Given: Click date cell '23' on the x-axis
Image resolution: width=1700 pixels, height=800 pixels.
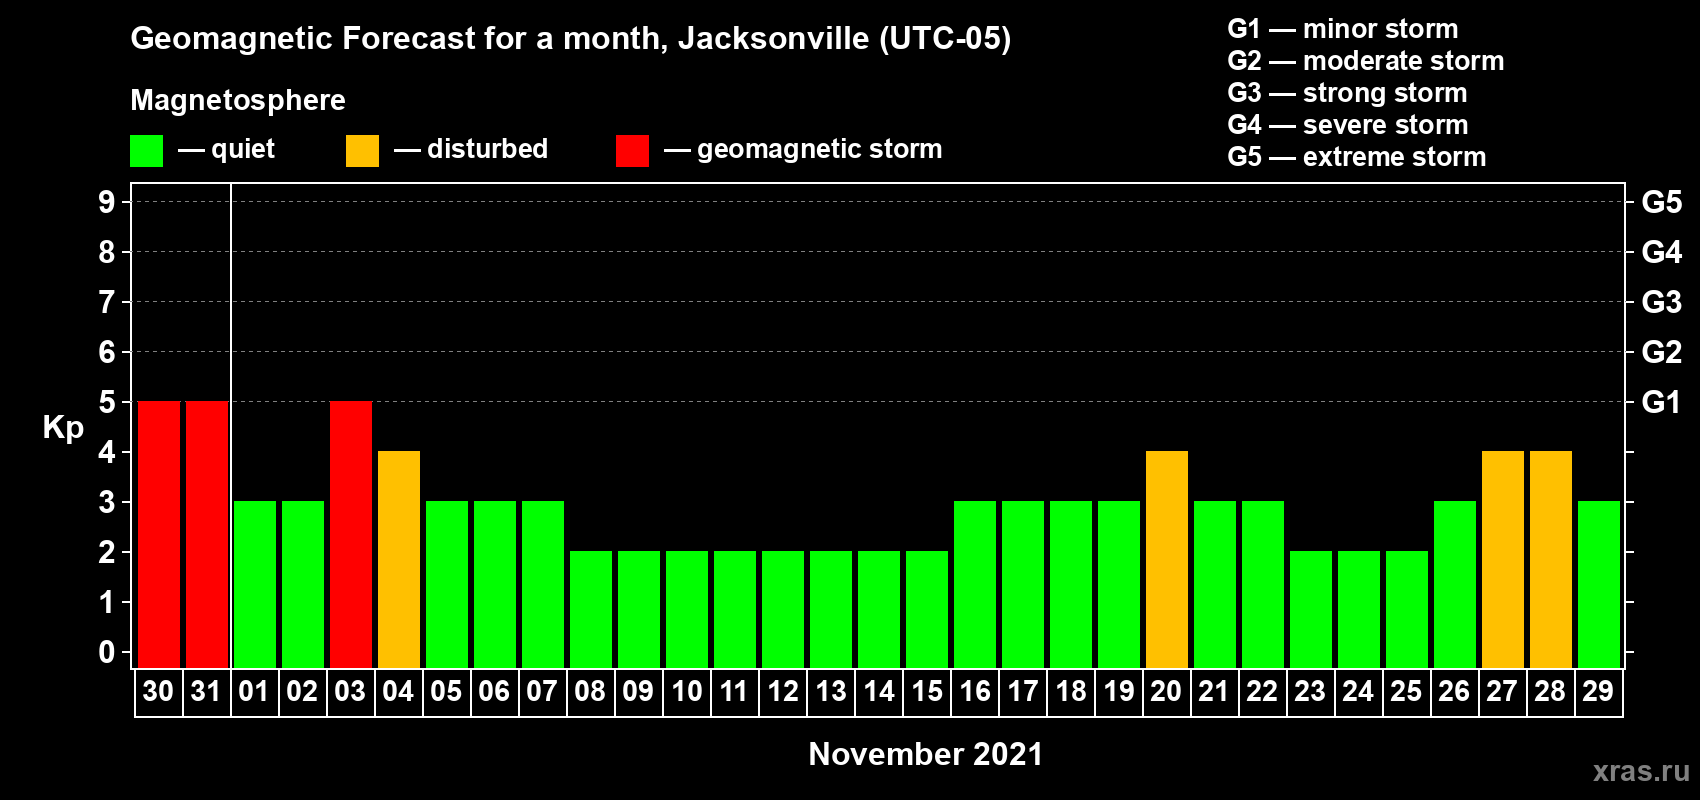Looking at the screenshot, I should (x=1311, y=692).
